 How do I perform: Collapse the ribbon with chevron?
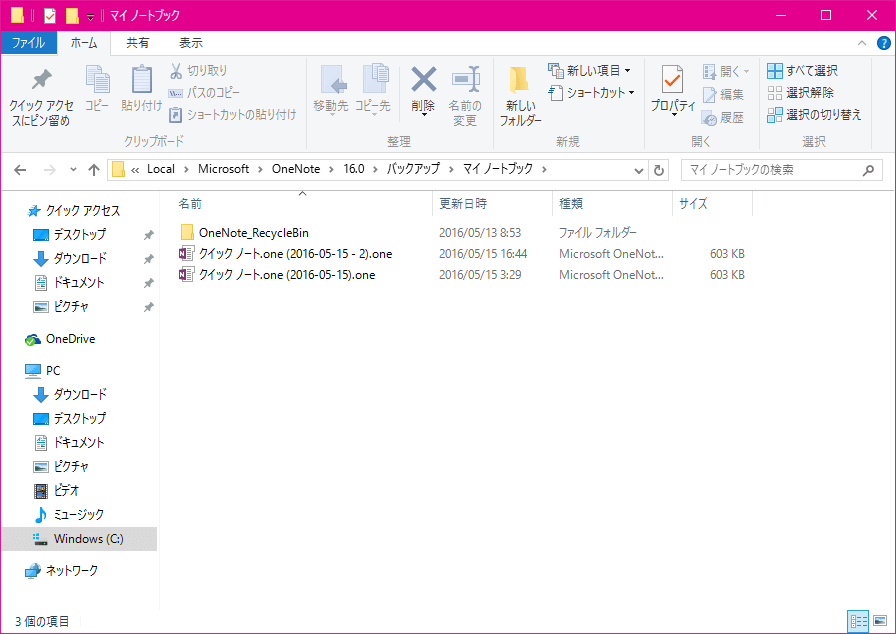click(x=862, y=43)
